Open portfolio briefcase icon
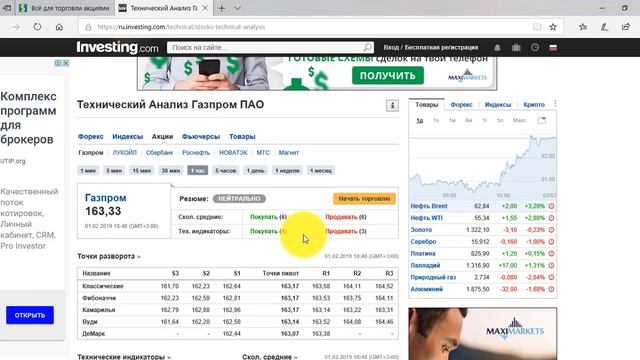640x360 pixels. coord(516,48)
